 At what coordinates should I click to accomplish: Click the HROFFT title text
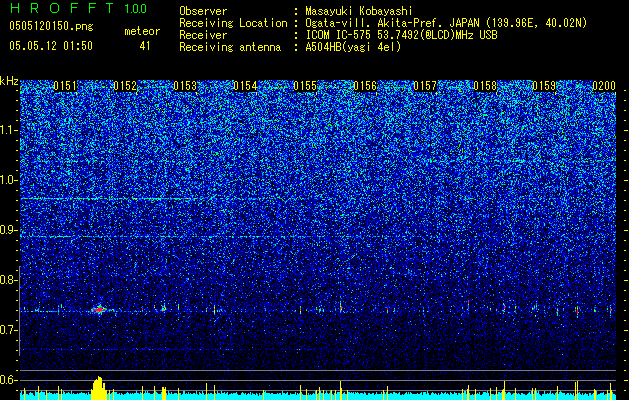[x=63, y=8]
